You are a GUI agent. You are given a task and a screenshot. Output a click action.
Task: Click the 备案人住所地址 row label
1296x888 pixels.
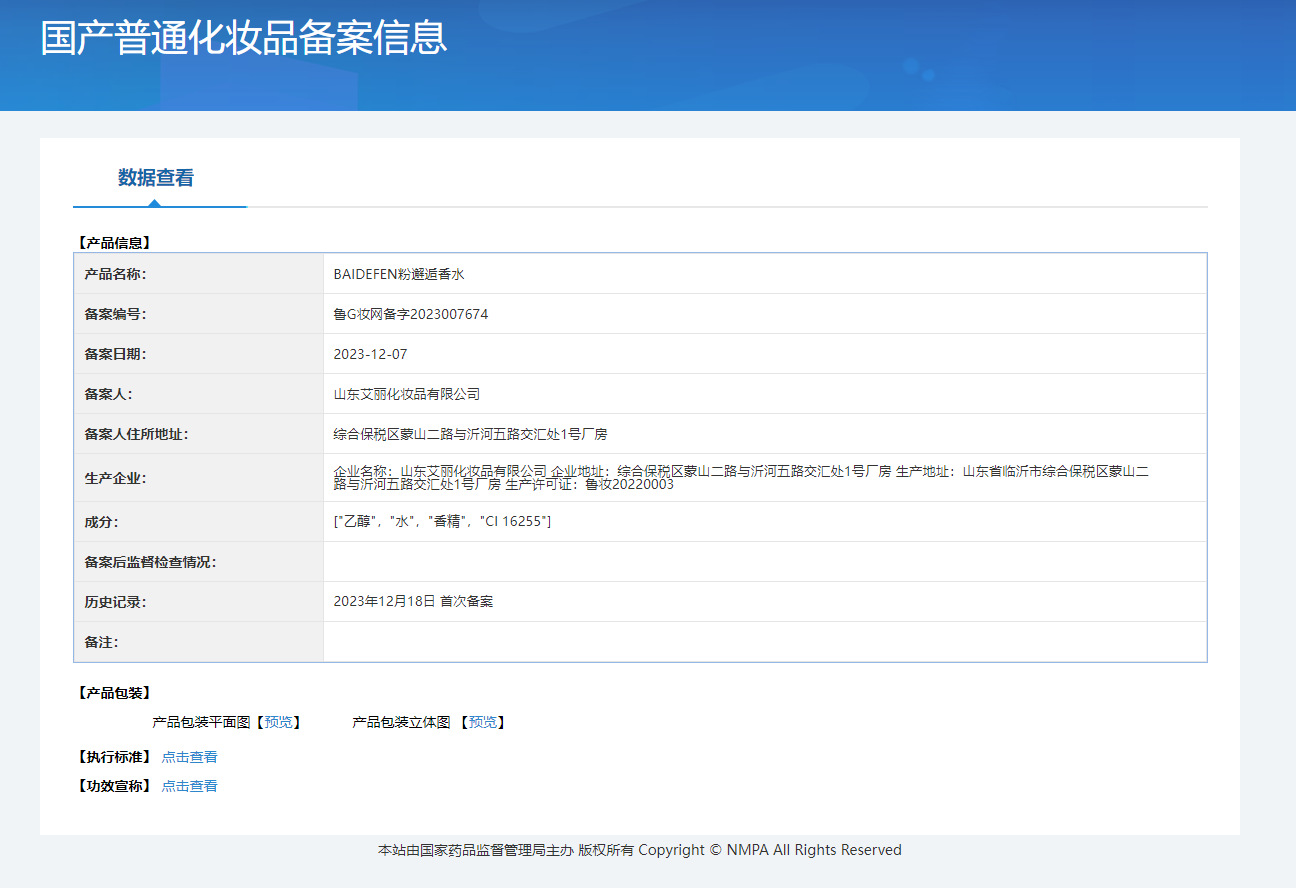pyautogui.click(x=137, y=434)
